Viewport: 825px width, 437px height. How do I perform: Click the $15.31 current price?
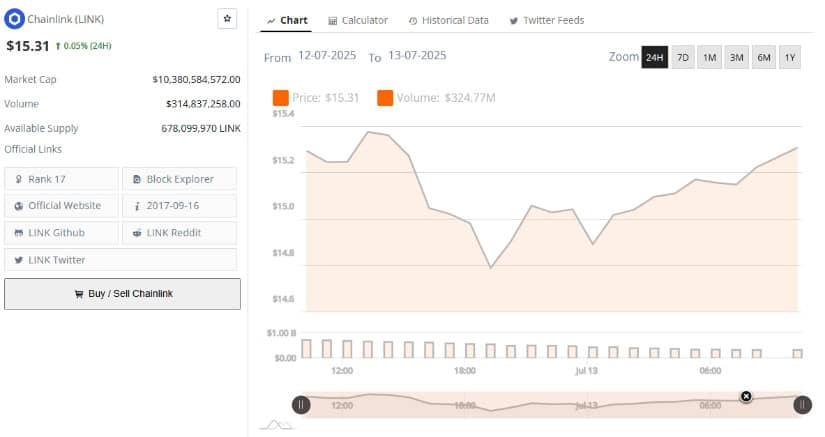point(27,46)
